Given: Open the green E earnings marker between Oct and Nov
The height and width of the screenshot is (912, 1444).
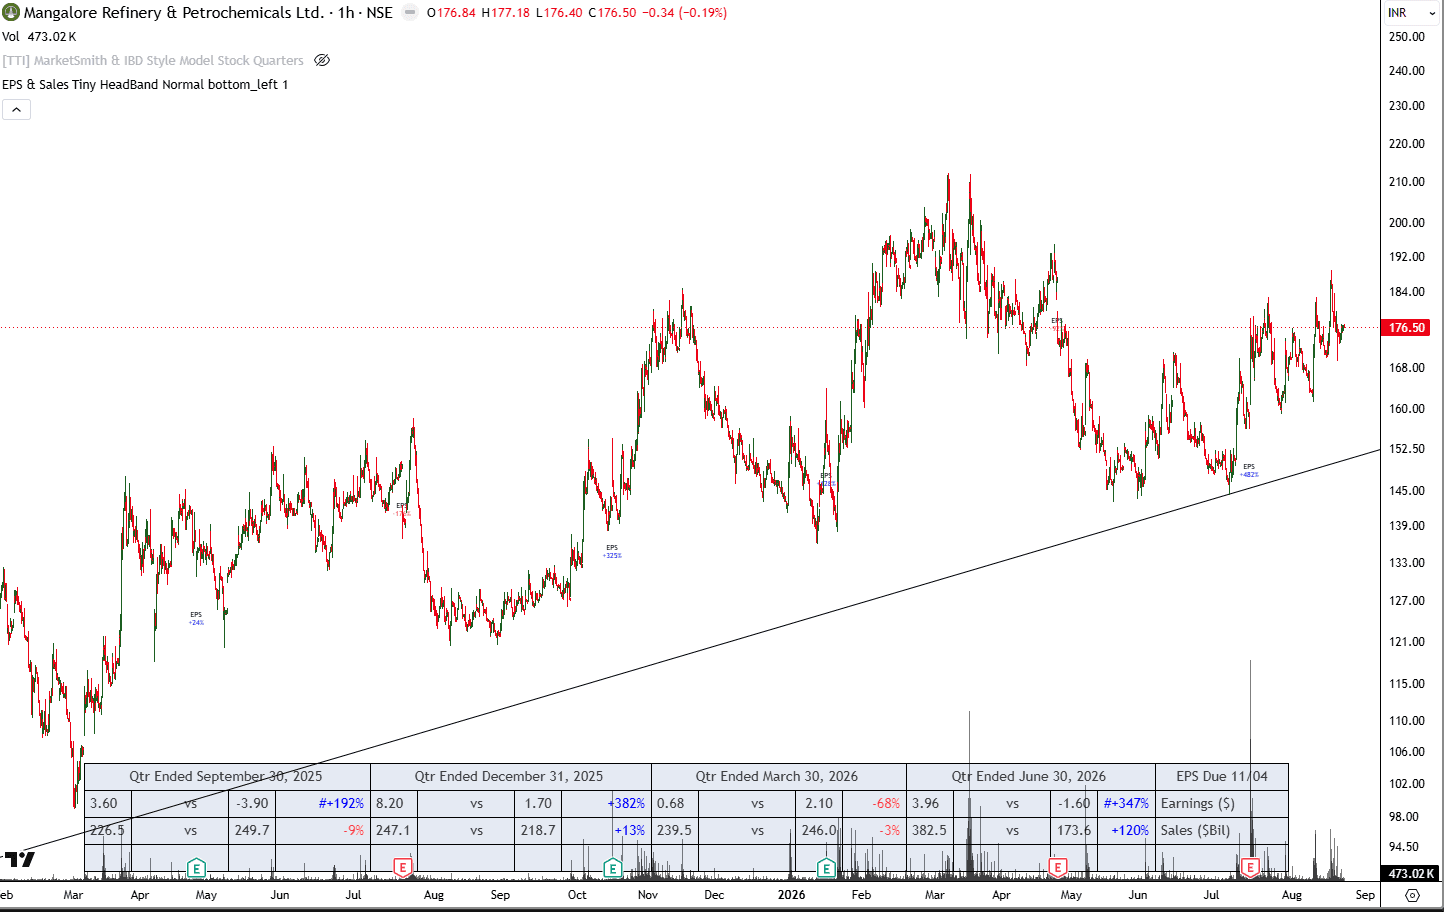Looking at the screenshot, I should click(613, 868).
